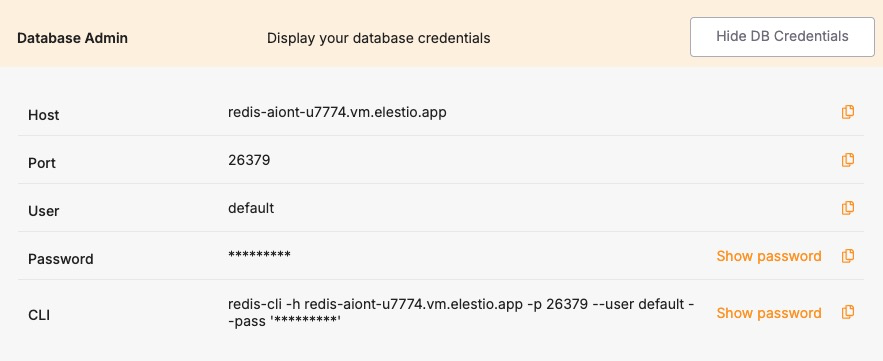
Task: Copy the Password to clipboard
Action: click(848, 256)
